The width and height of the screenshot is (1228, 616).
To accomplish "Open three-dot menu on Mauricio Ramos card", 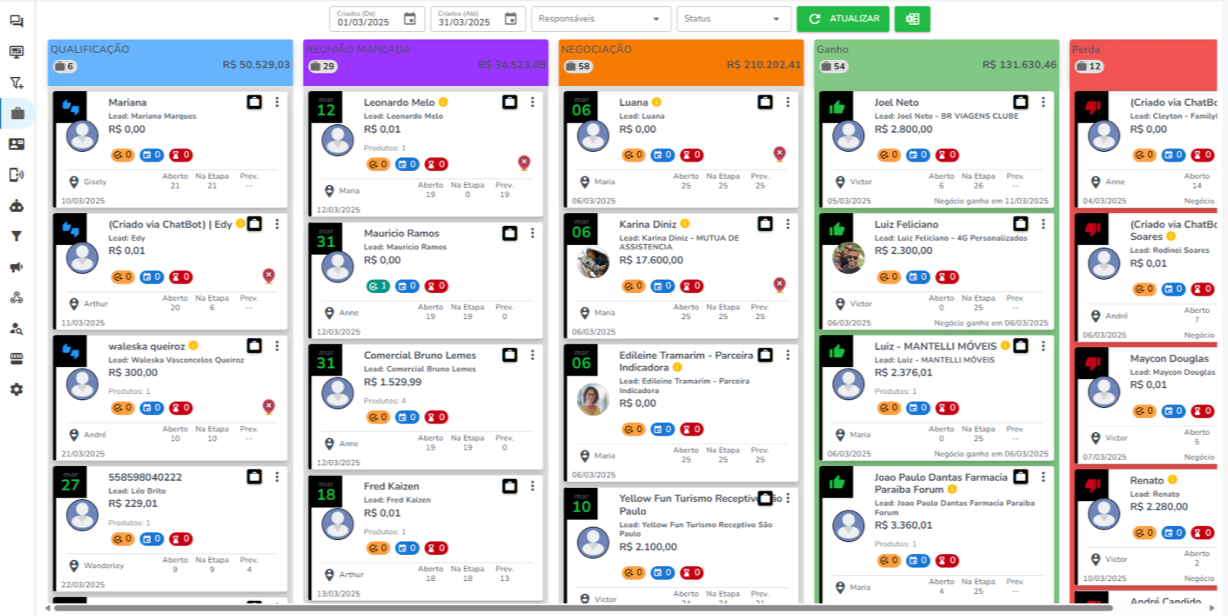I will [532, 233].
